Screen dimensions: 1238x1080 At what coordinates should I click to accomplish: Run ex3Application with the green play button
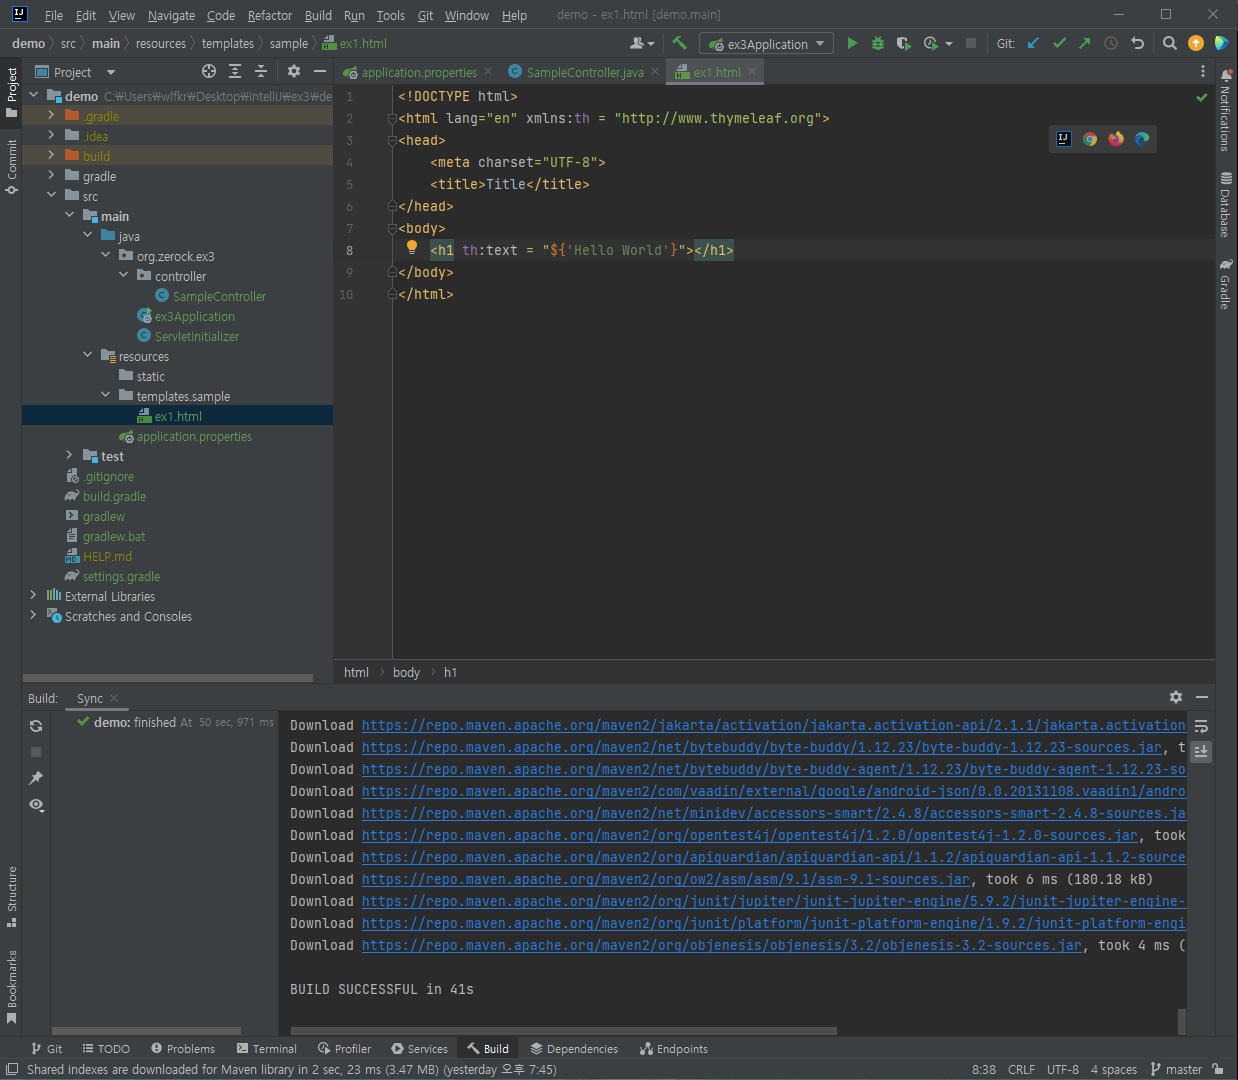coord(852,43)
